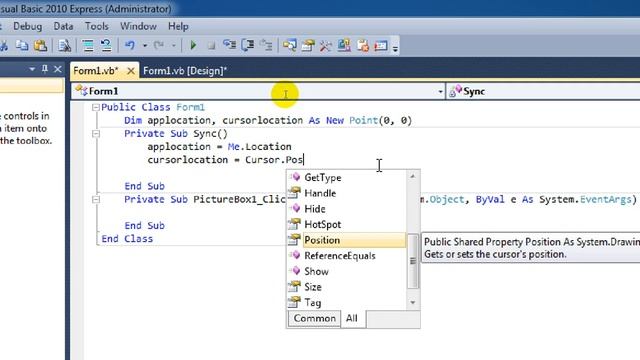Open the Undo history dropdown arrow

coord(145,46)
